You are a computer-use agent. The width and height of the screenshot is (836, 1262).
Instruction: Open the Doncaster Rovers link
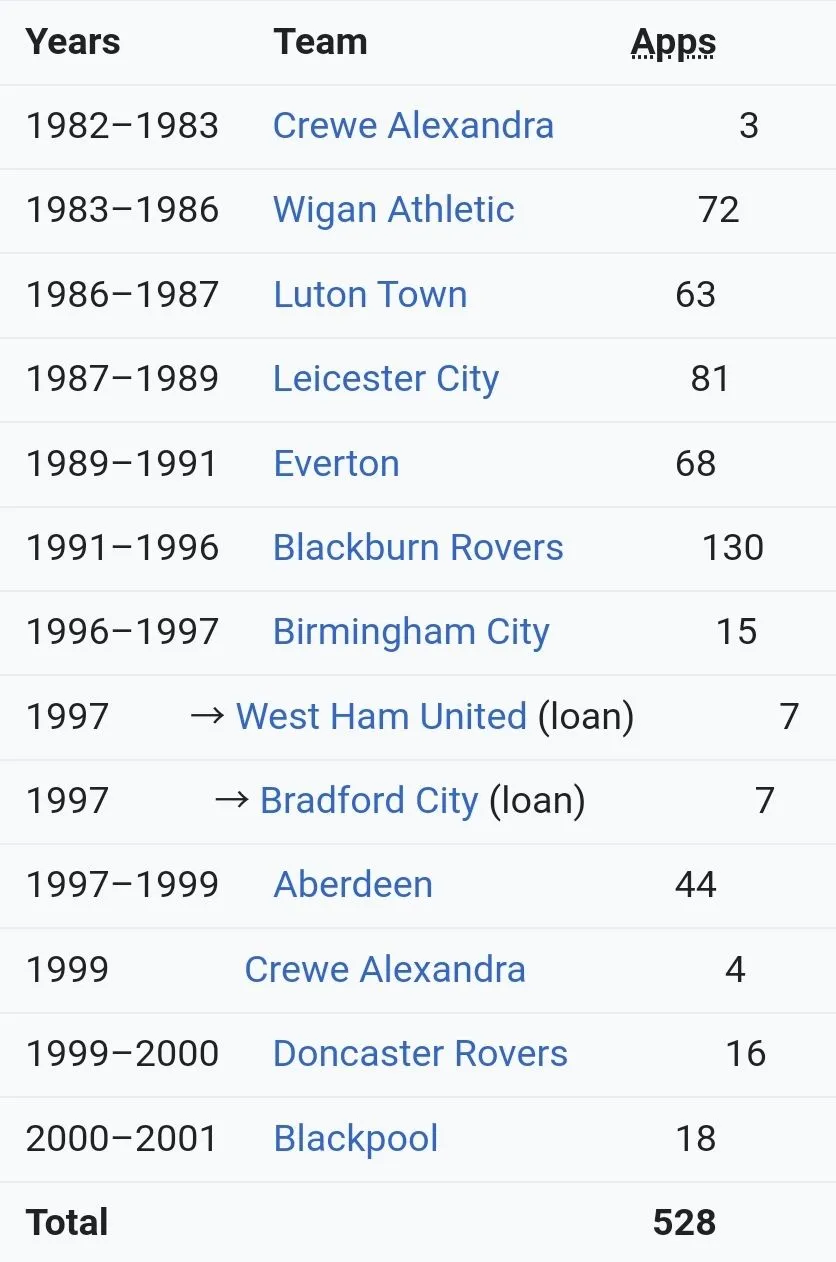(x=420, y=1054)
